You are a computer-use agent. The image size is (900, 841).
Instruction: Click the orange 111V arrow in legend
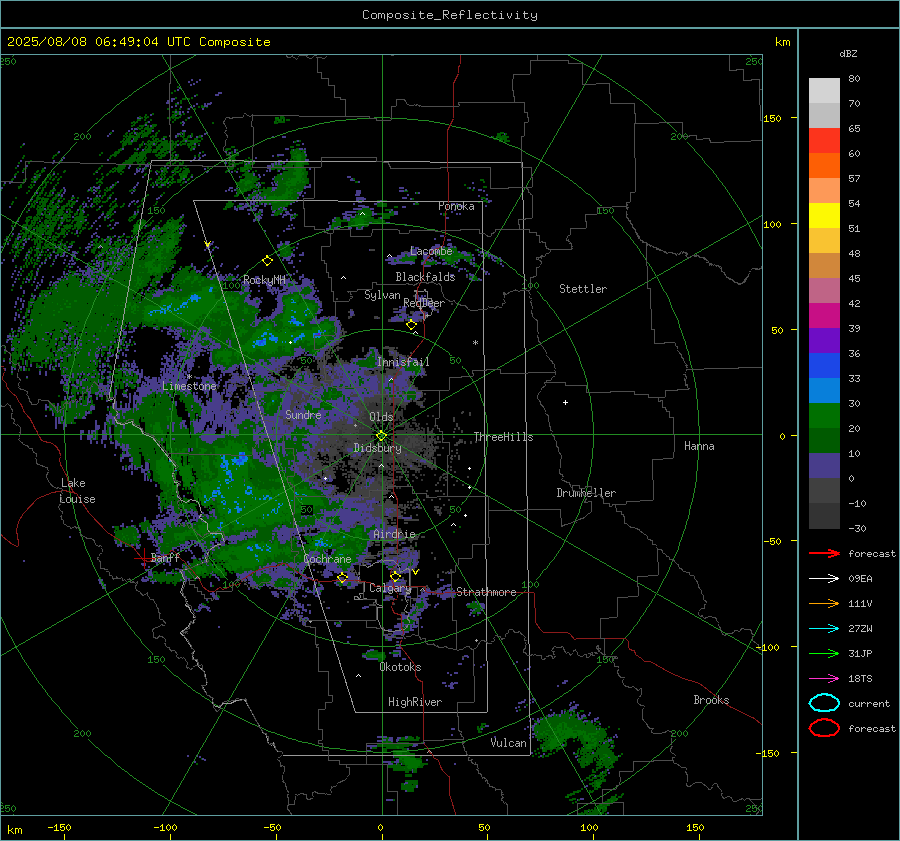click(x=824, y=603)
